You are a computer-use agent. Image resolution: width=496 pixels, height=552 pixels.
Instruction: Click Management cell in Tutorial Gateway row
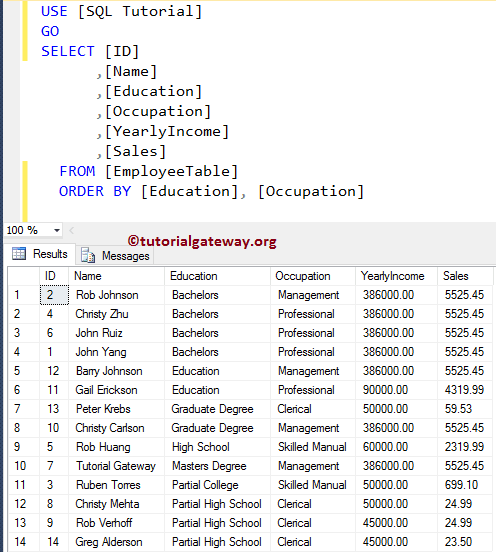point(313,466)
